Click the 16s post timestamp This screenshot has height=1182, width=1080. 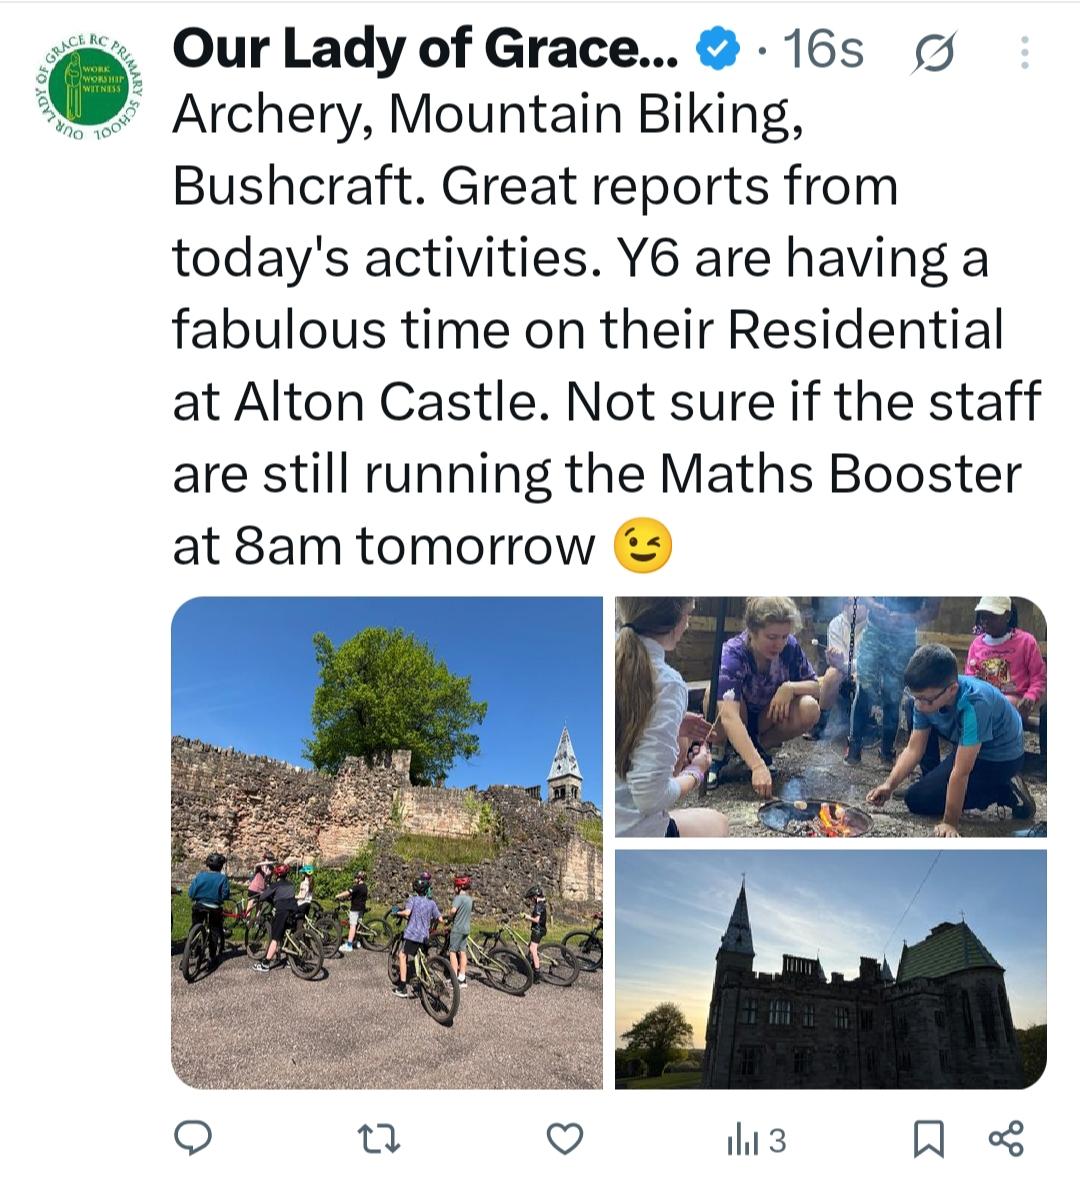coord(822,50)
